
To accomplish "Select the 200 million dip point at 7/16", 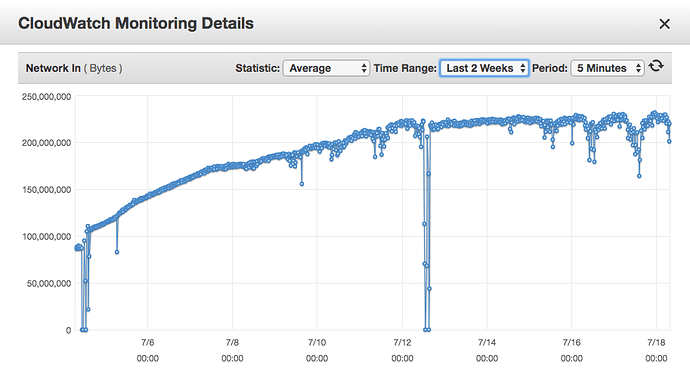I will point(572,143).
